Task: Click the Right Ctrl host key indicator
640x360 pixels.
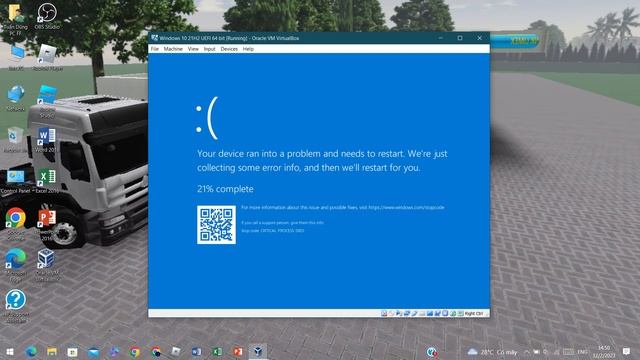Action: pyautogui.click(x=473, y=313)
